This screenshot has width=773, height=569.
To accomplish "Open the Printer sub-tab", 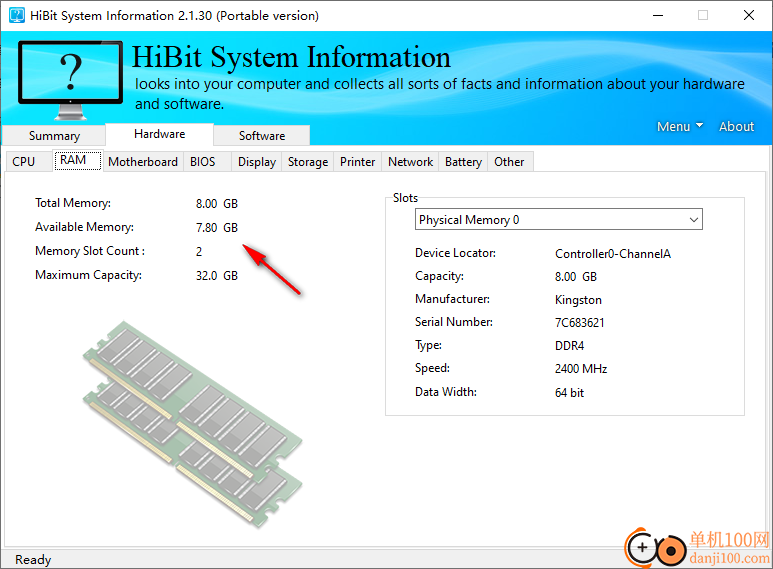I will (x=357, y=162).
